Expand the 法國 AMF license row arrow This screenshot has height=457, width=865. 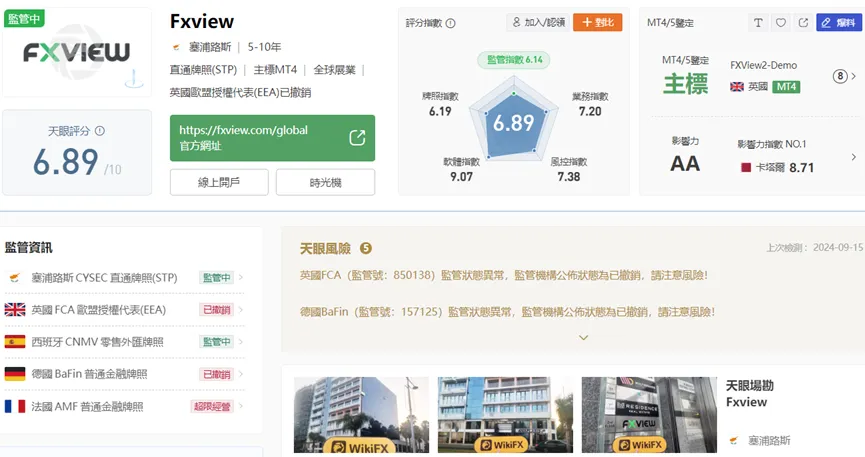241,407
